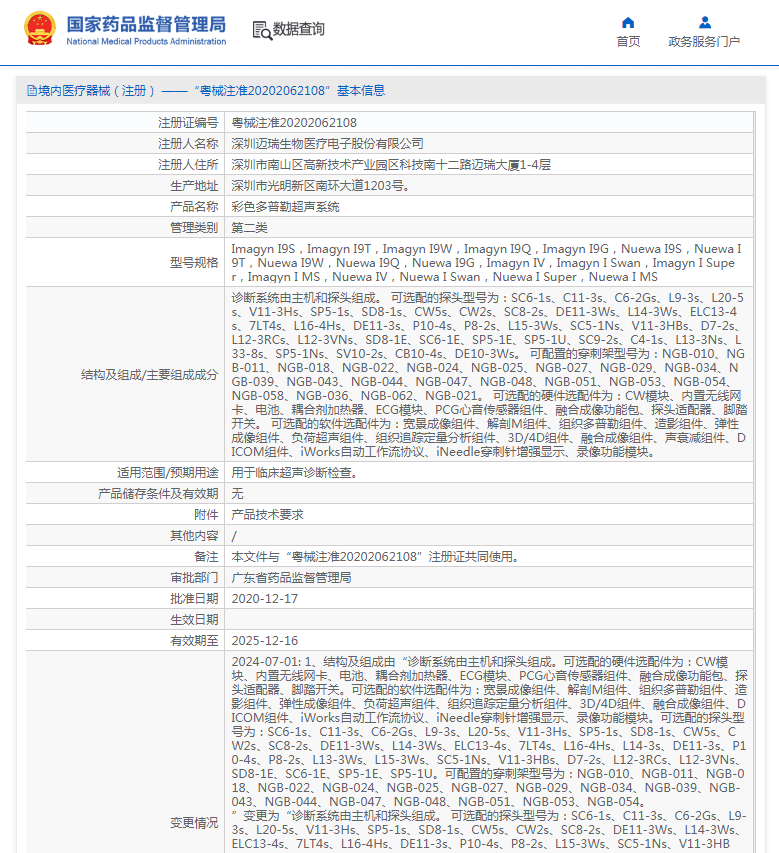Click the 变更情况 row label
The height and width of the screenshot is (853, 779).
point(193,822)
